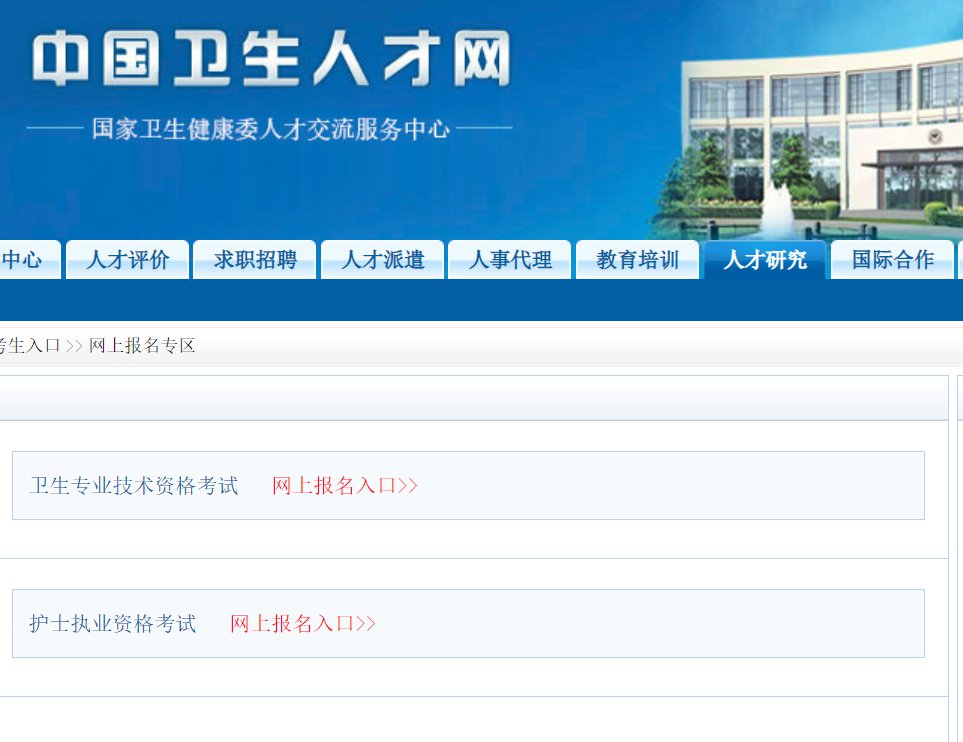Click the 网上报名专区 breadcrumb text
This screenshot has height=742, width=963.
point(142,346)
